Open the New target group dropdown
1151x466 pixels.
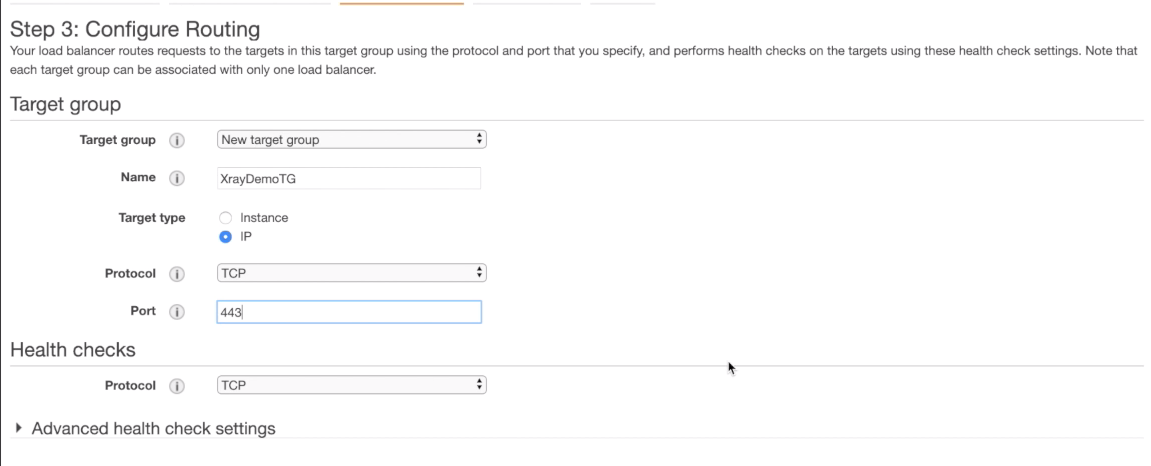[352, 139]
